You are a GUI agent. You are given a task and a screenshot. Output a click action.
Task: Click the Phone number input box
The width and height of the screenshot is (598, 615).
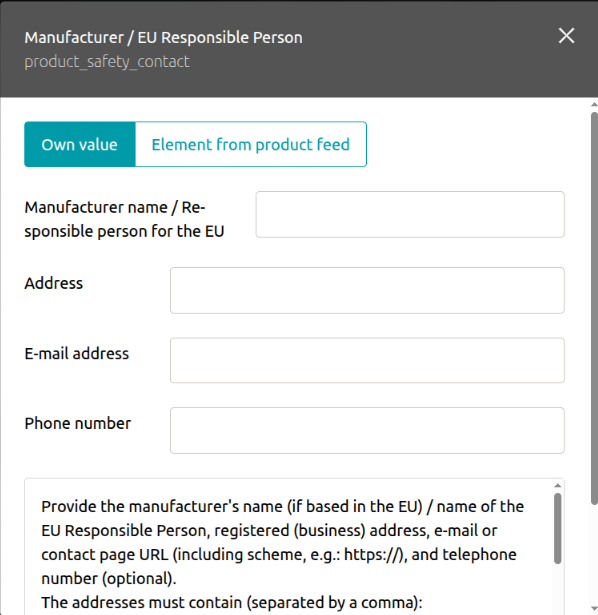click(x=367, y=431)
